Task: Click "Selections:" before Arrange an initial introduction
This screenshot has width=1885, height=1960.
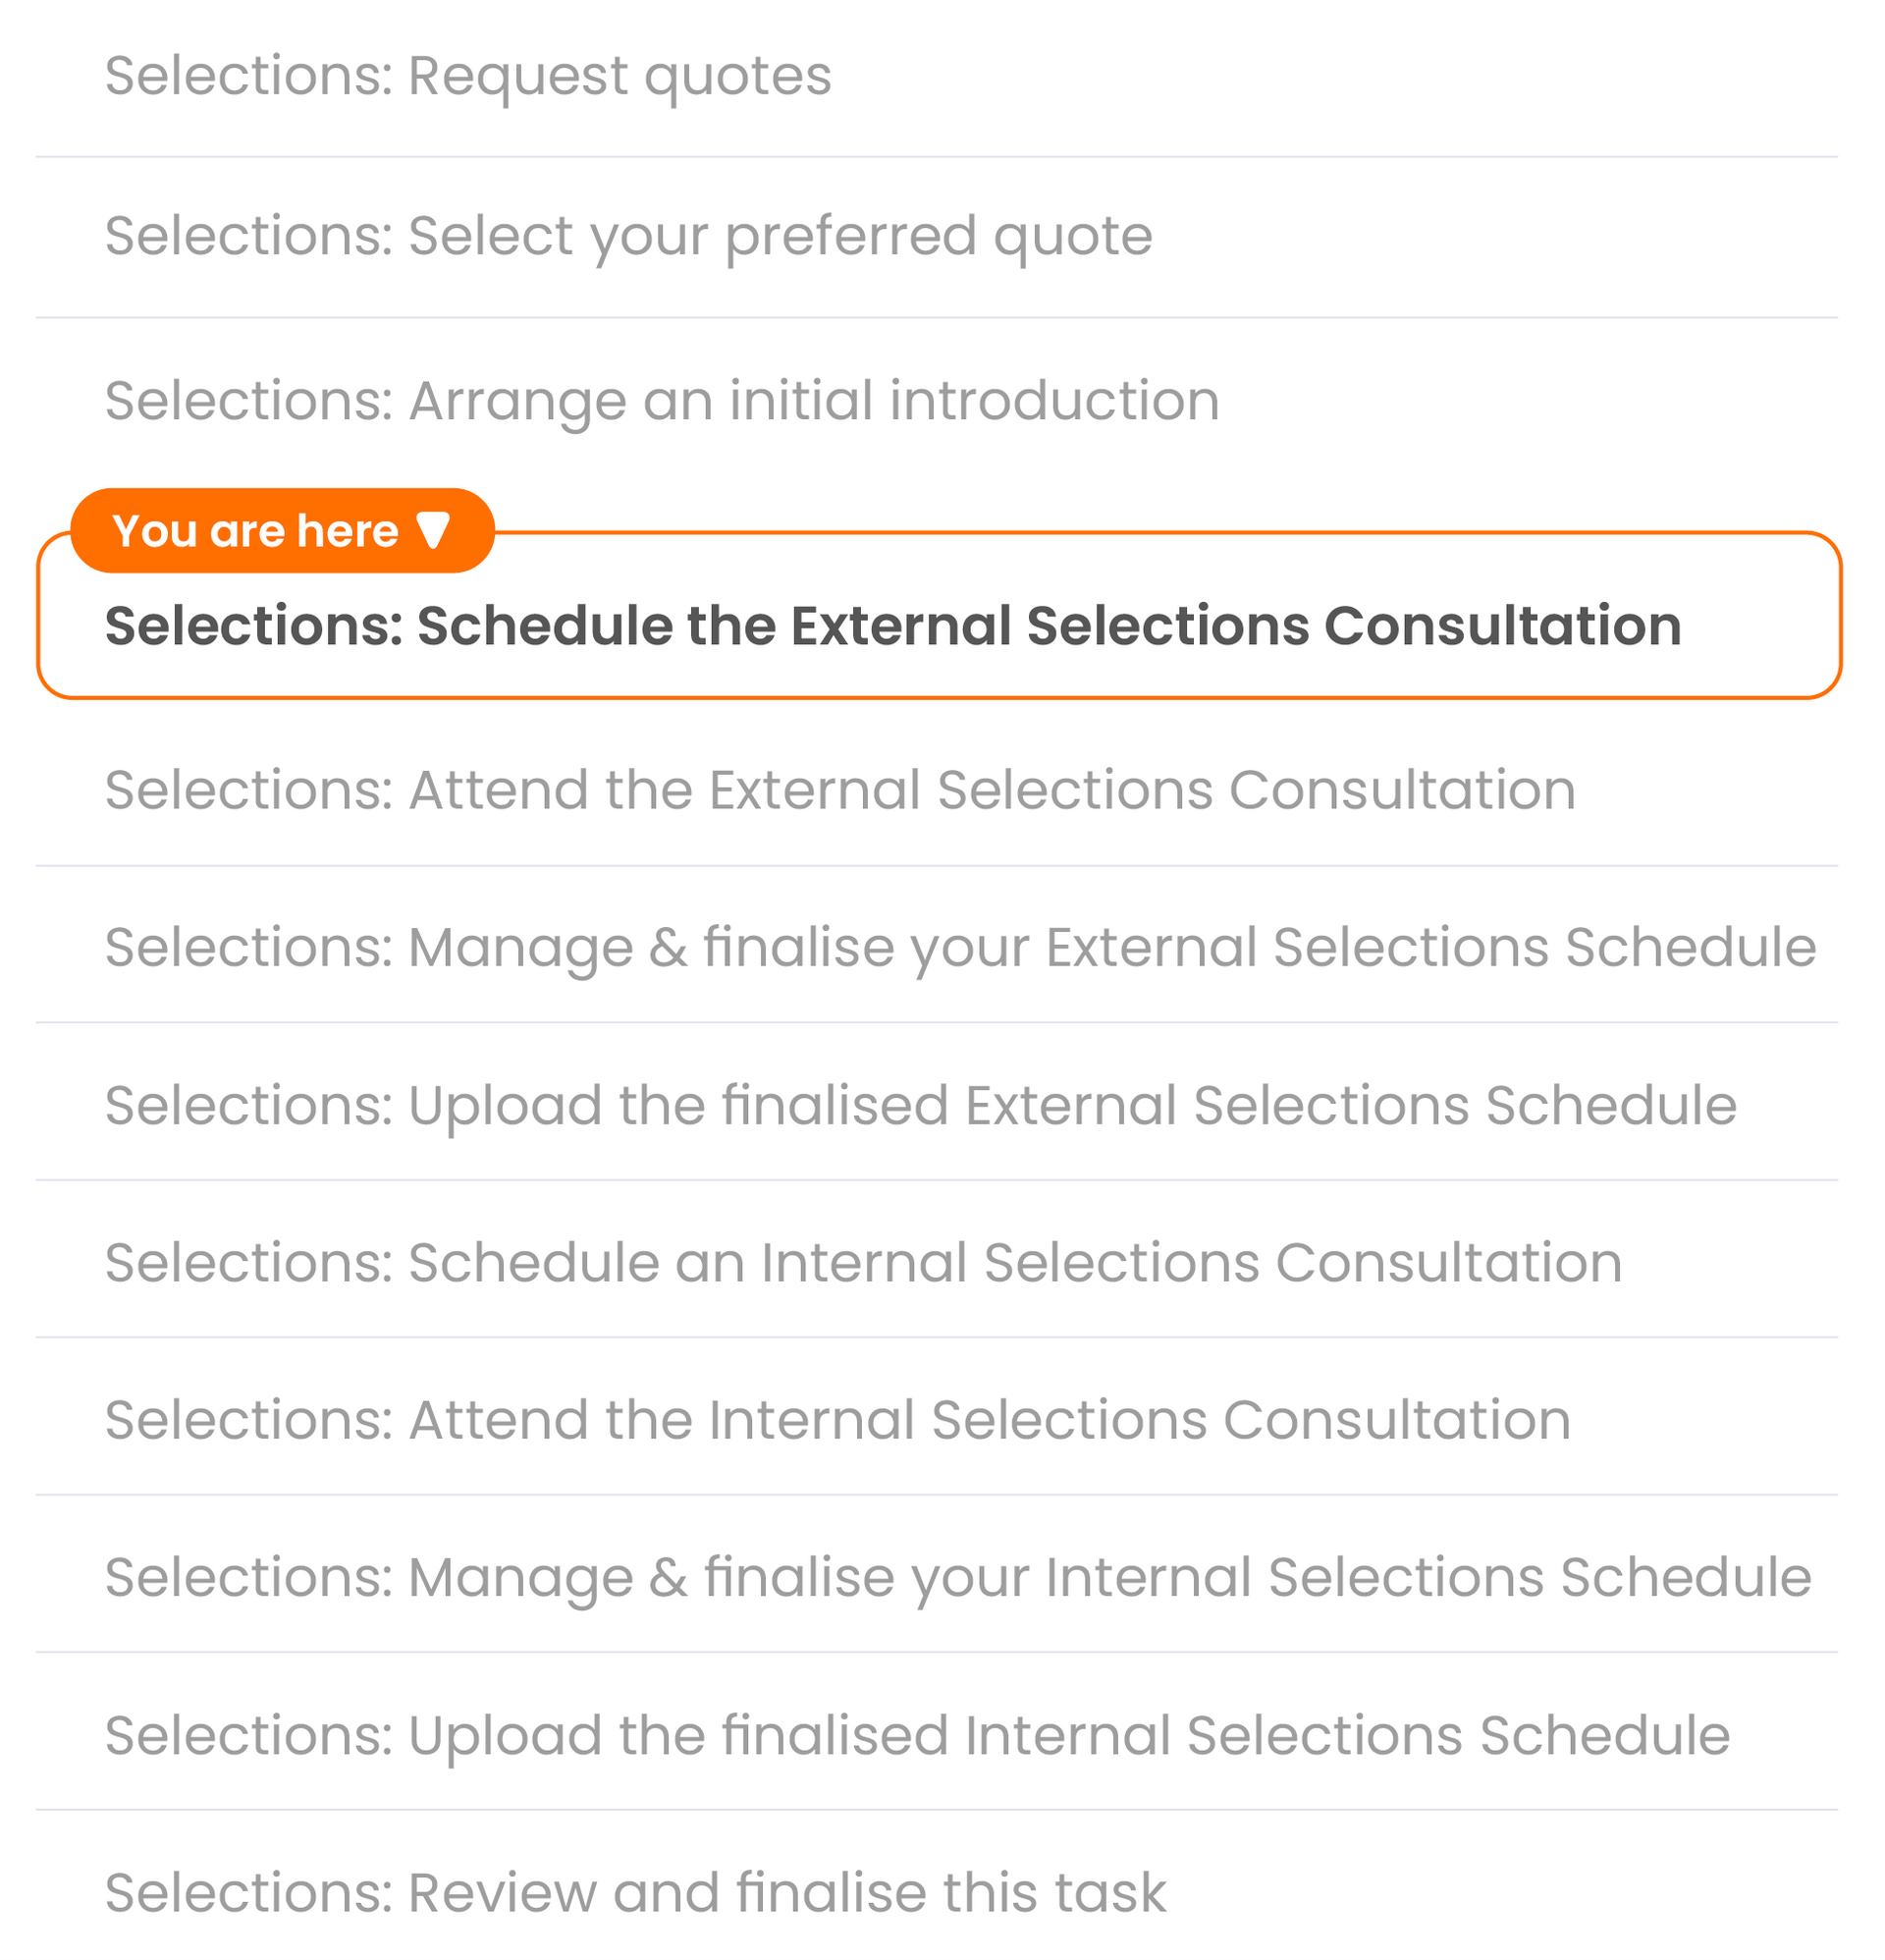Action: click(x=249, y=401)
